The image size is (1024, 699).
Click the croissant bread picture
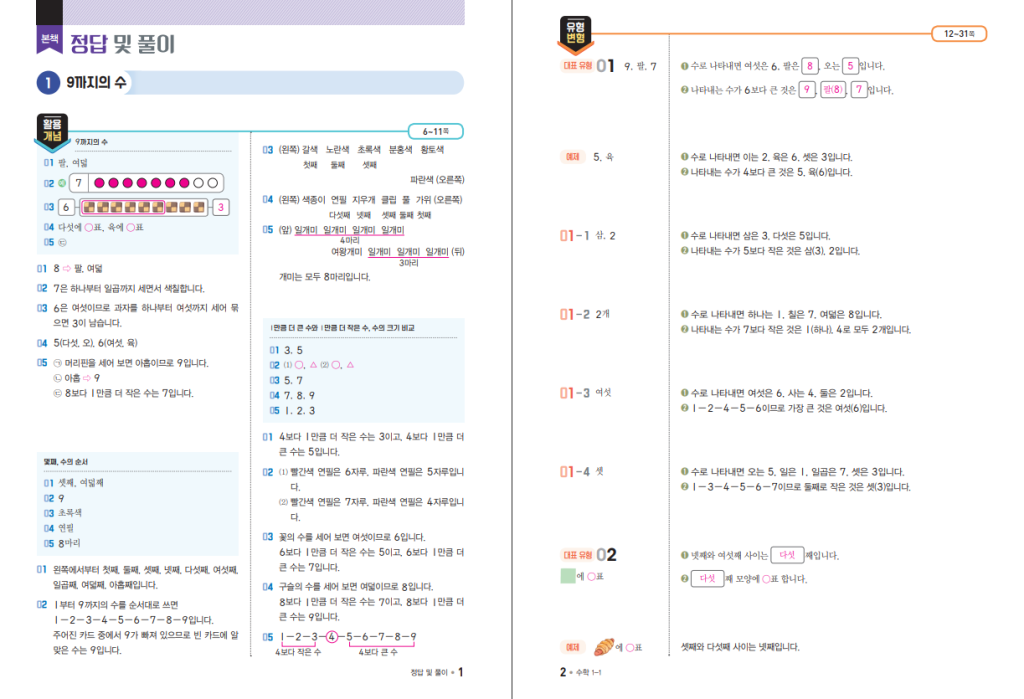tap(606, 647)
